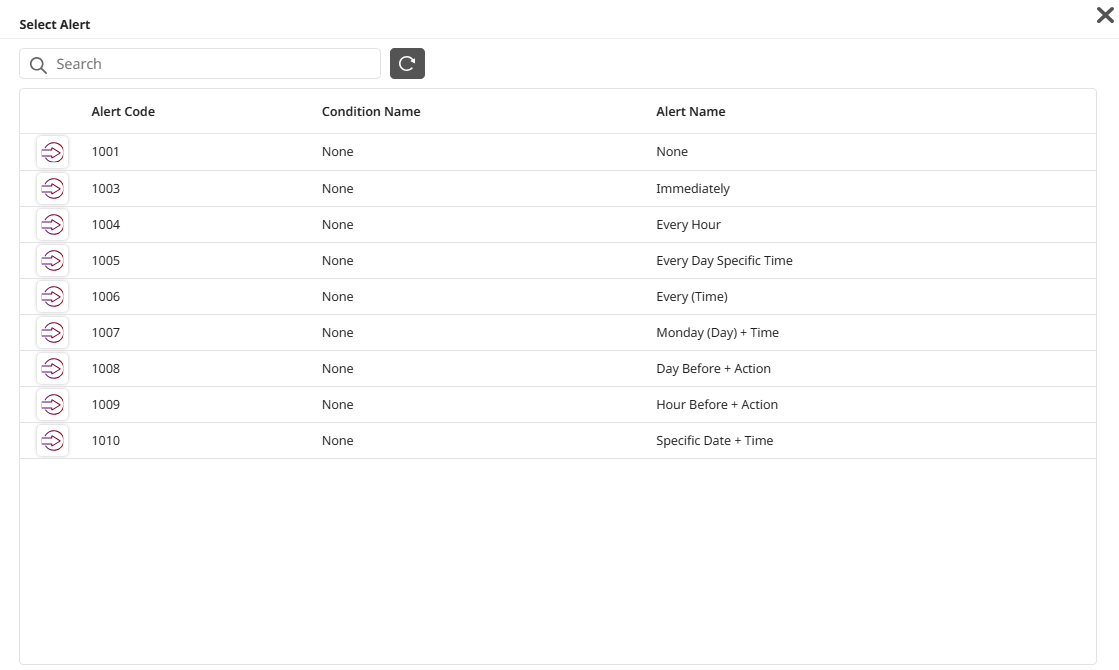This screenshot has width=1119, height=670.
Task: Click alert code 1007 cell
Action: pyautogui.click(x=106, y=333)
